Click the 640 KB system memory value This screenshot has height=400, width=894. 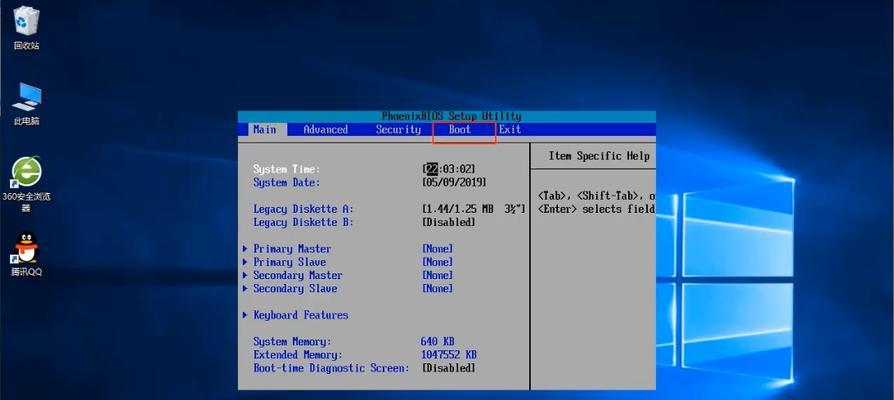[437, 342]
